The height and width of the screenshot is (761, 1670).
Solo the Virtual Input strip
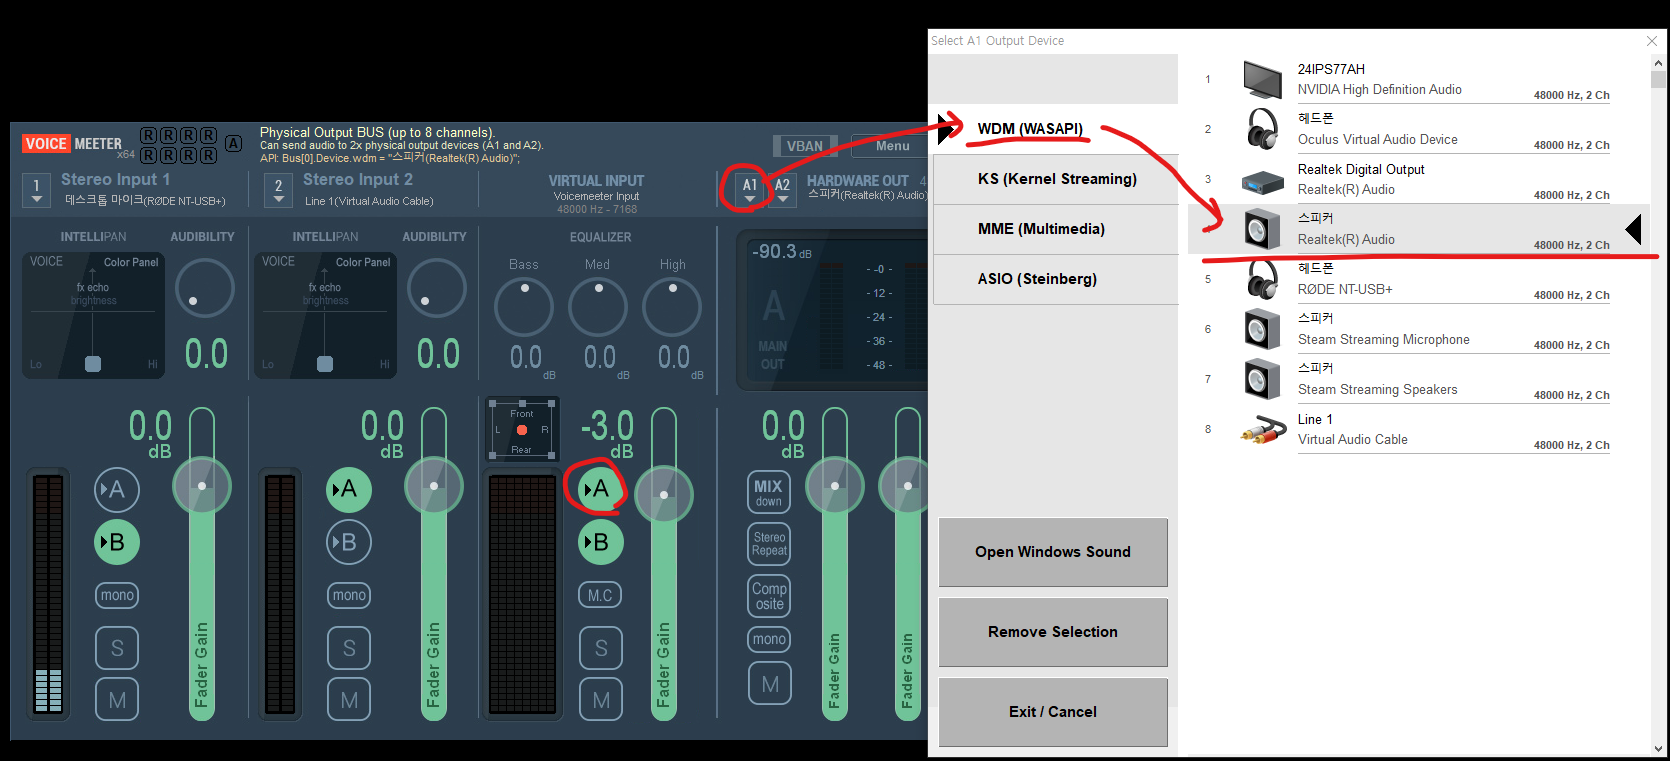(601, 648)
